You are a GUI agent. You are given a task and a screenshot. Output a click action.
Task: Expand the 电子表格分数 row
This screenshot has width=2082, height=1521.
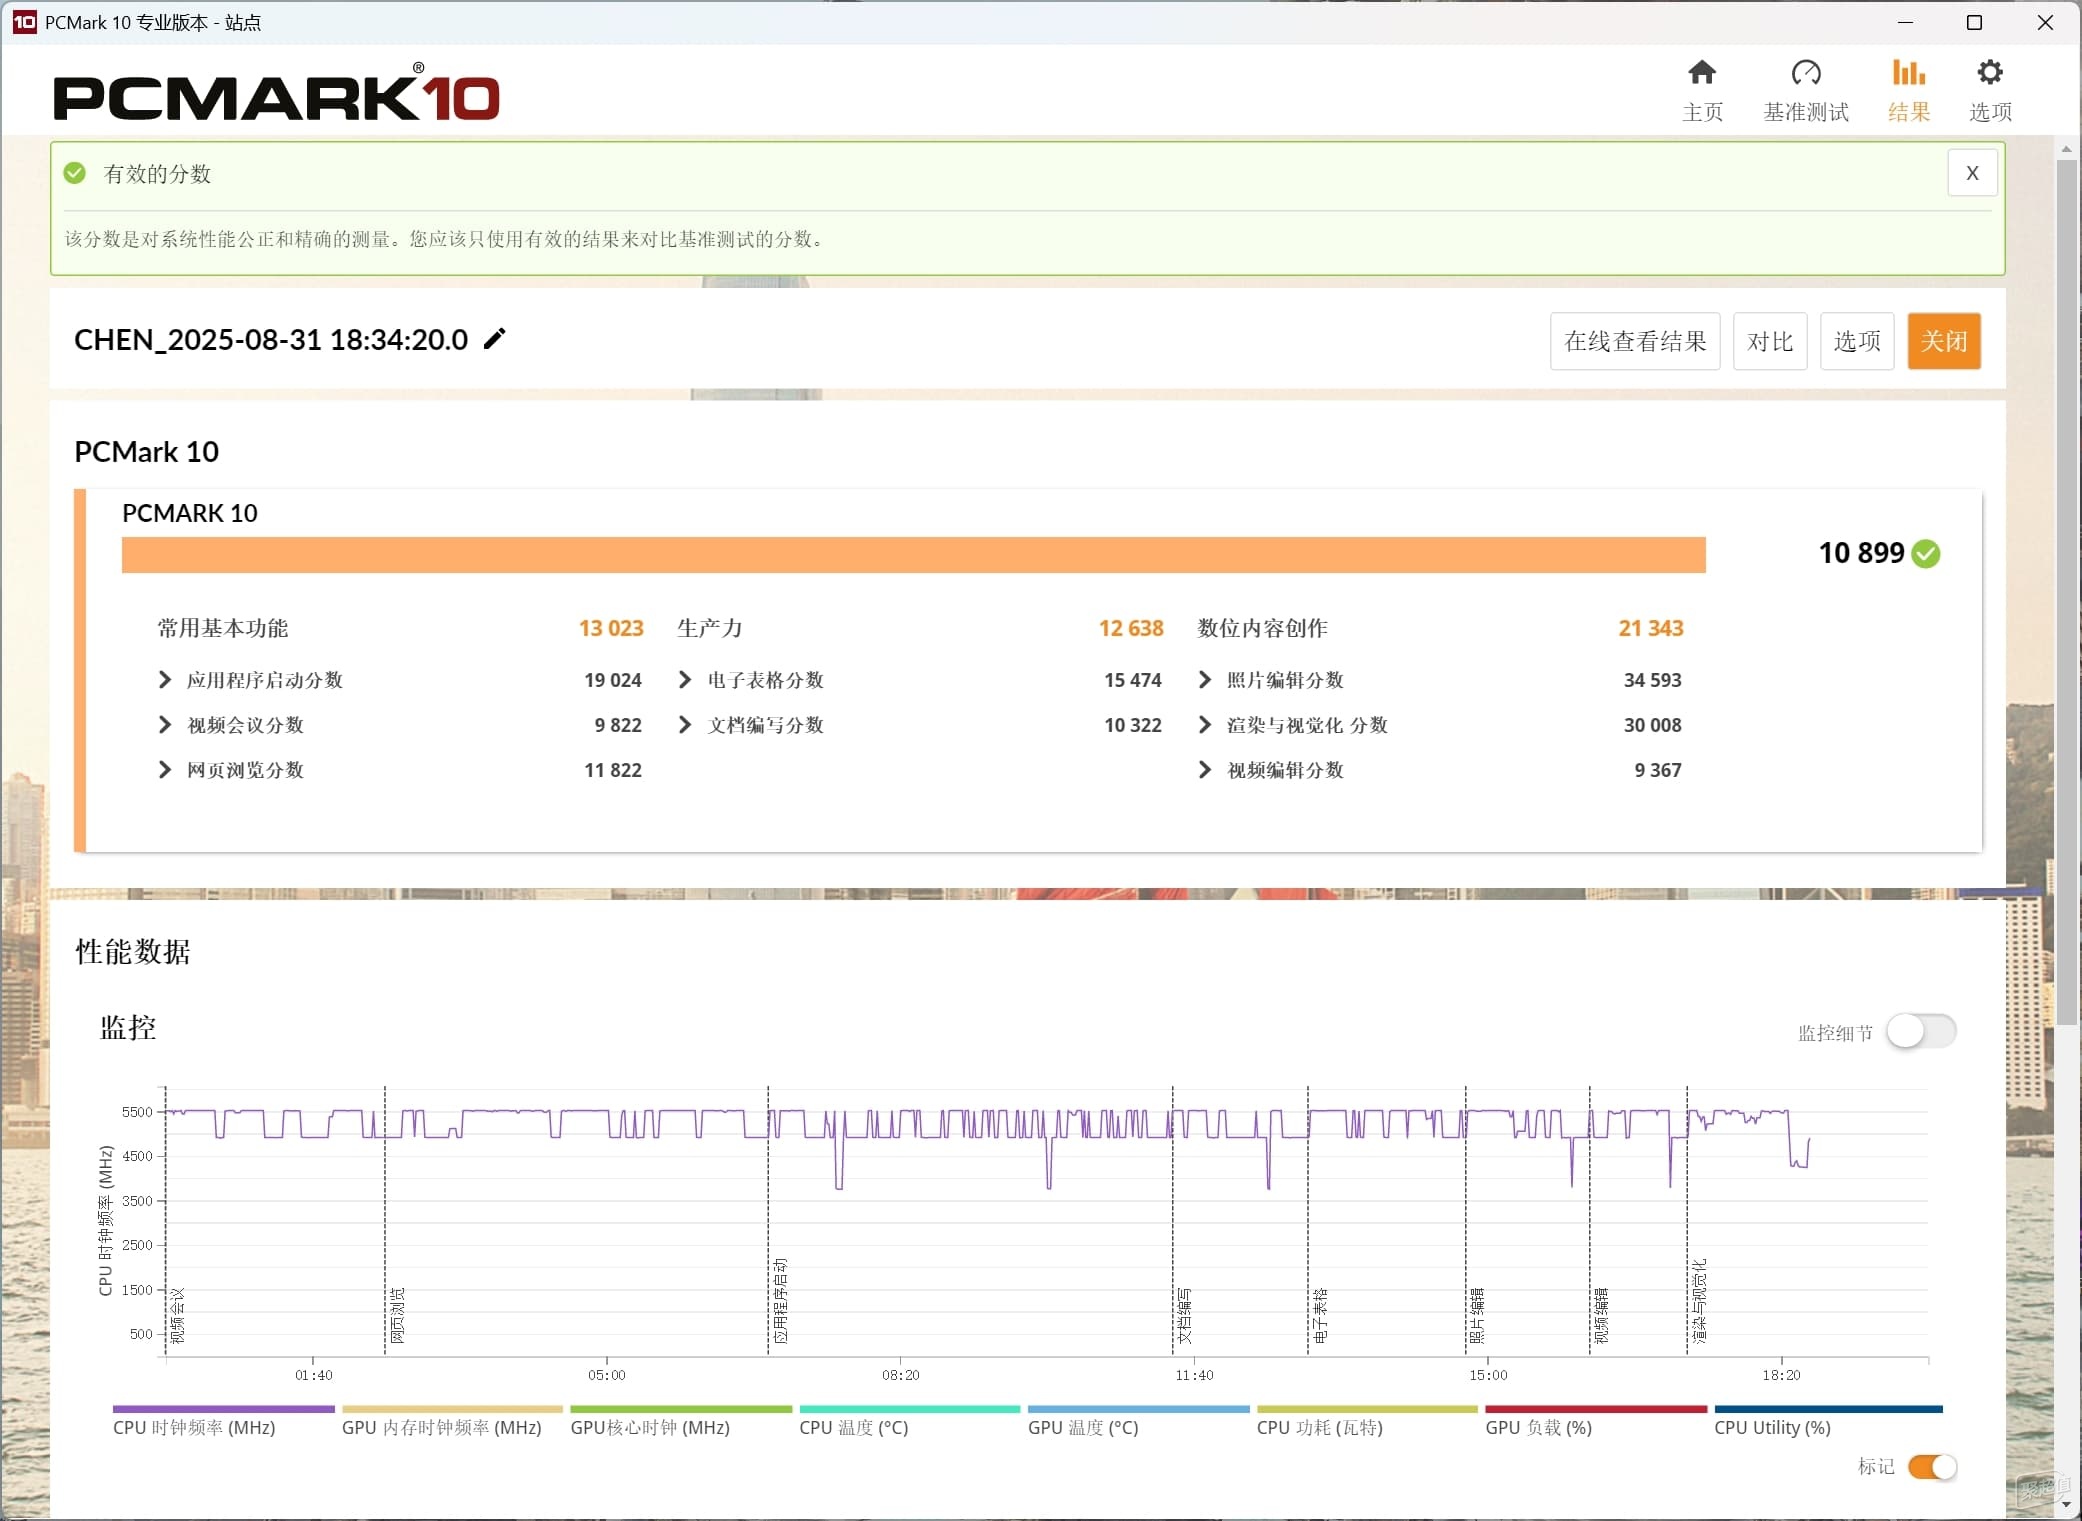[x=685, y=680]
